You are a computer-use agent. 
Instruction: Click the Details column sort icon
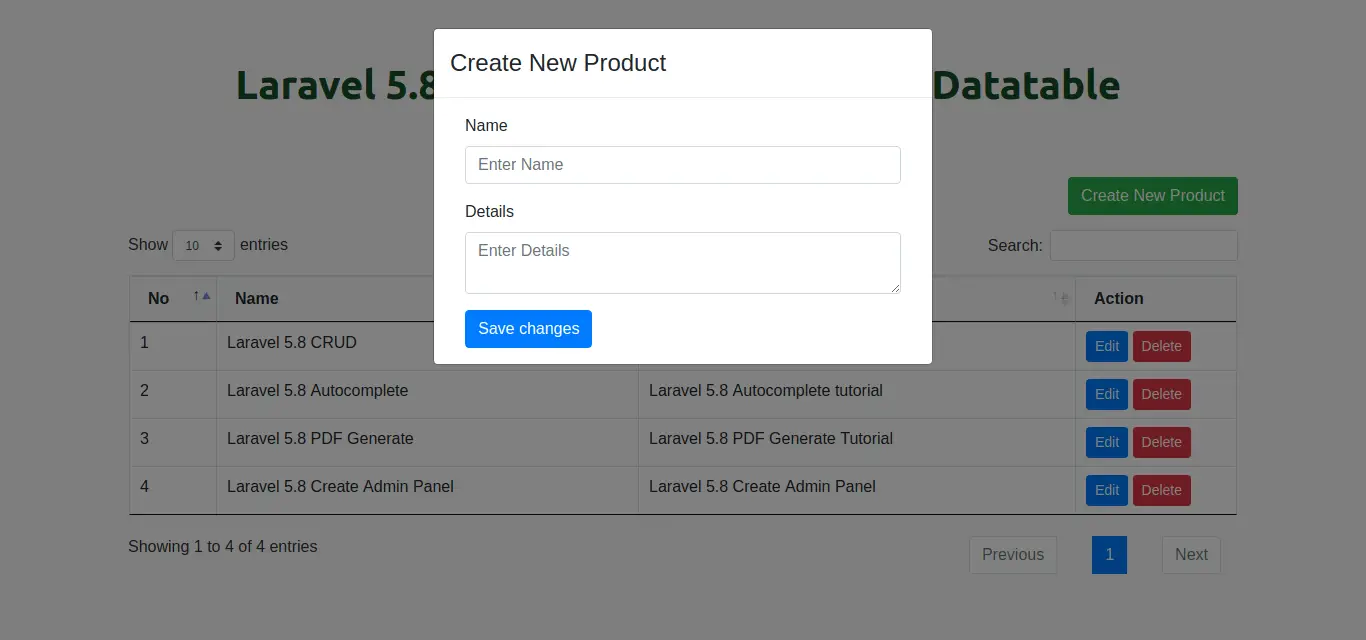click(1061, 298)
